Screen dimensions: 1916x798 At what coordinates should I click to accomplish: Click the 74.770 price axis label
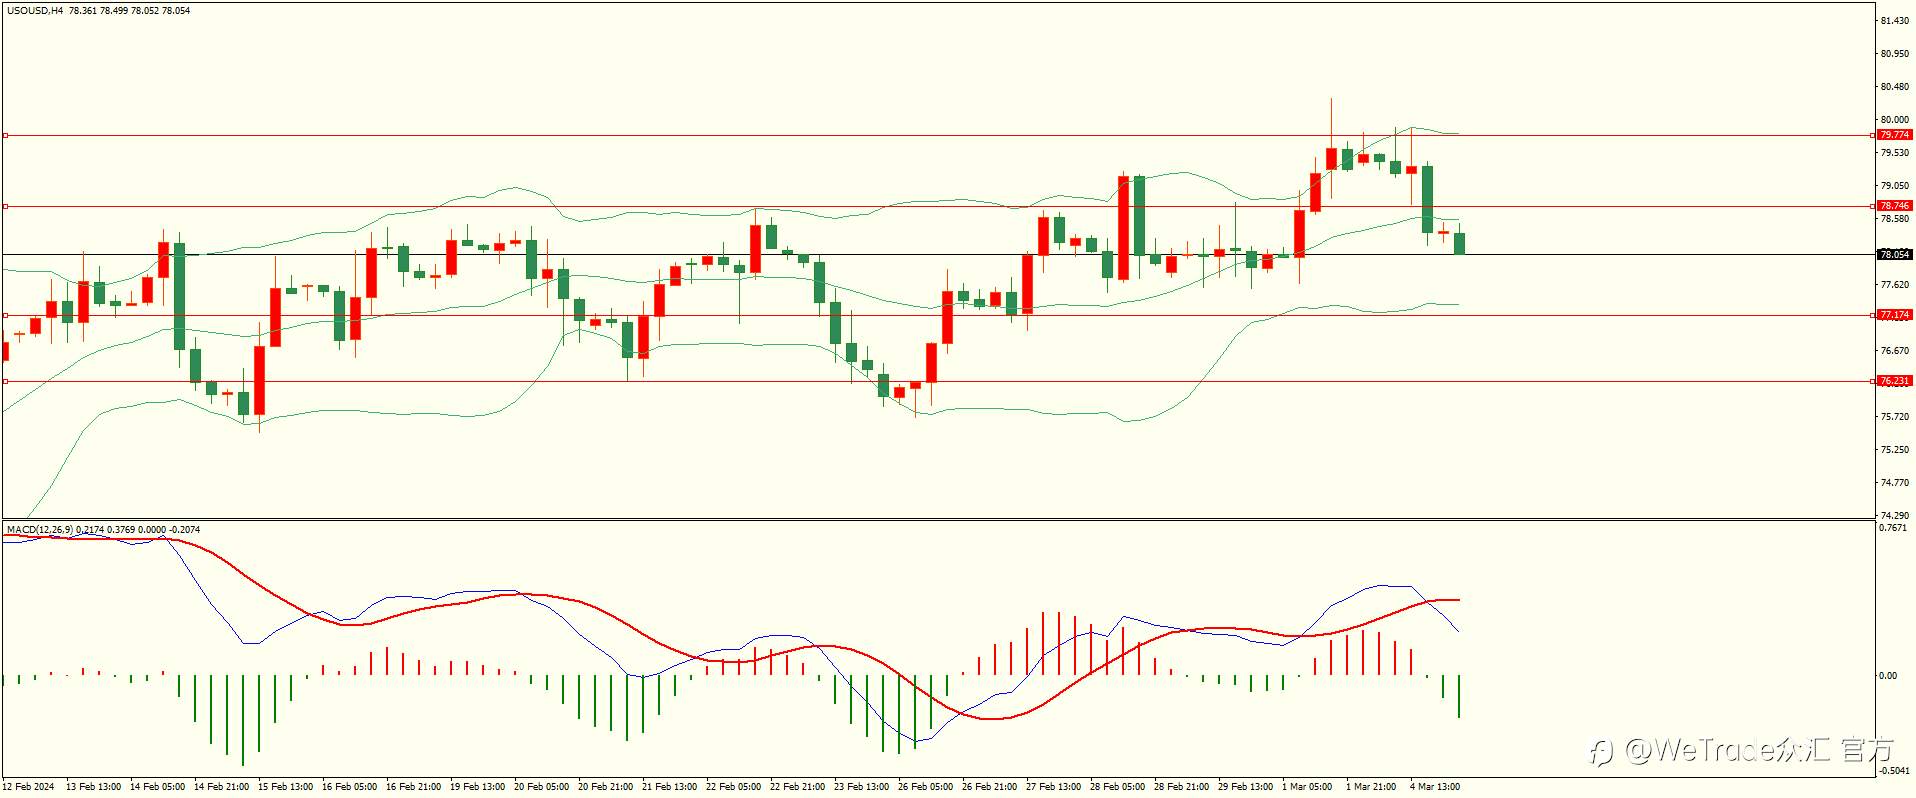click(x=1894, y=483)
